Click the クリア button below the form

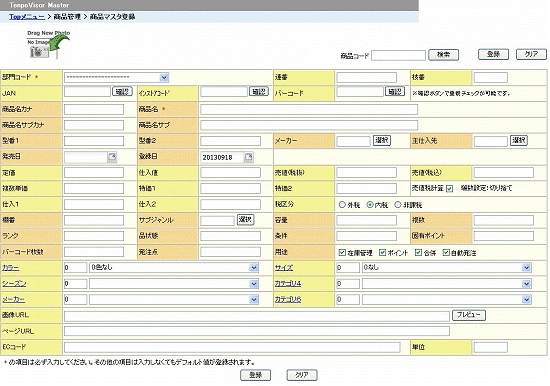(302, 375)
